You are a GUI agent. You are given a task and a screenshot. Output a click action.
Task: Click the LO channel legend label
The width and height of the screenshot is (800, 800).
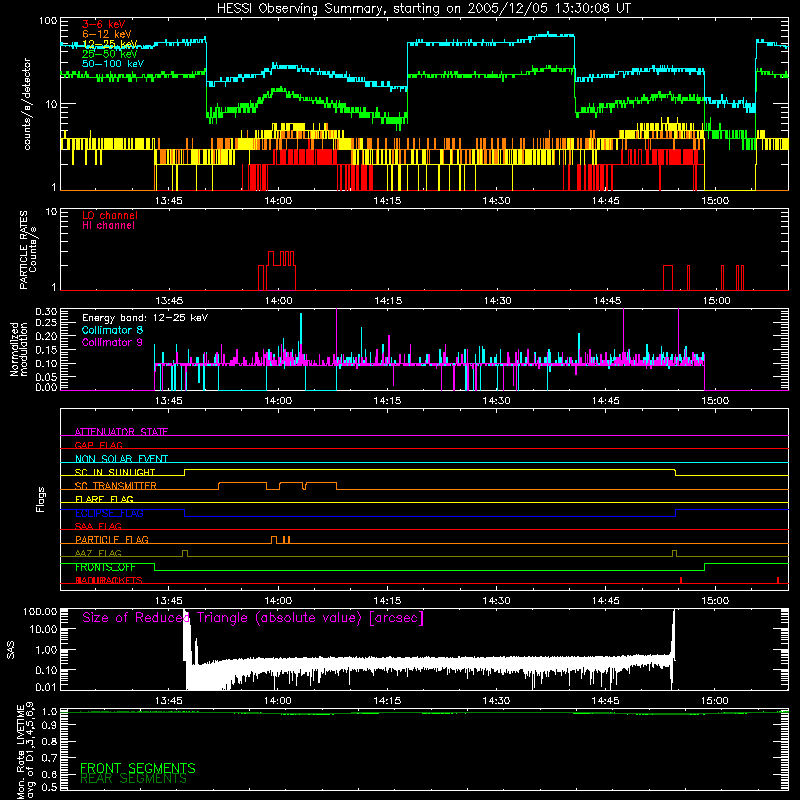point(110,215)
